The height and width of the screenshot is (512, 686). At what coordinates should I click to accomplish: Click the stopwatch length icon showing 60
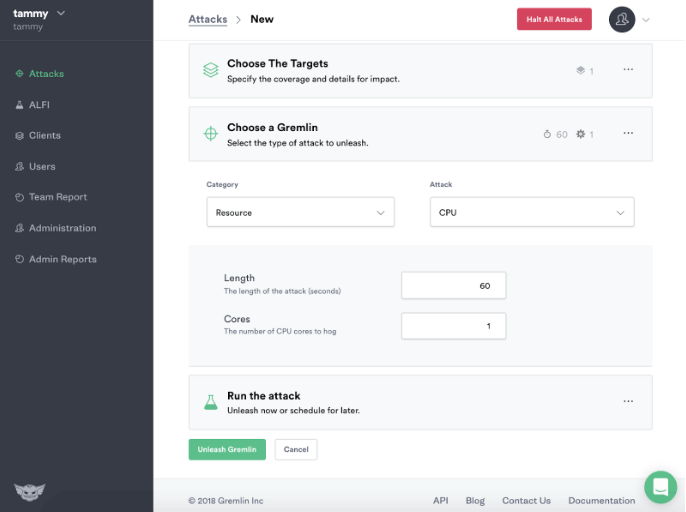(x=547, y=134)
